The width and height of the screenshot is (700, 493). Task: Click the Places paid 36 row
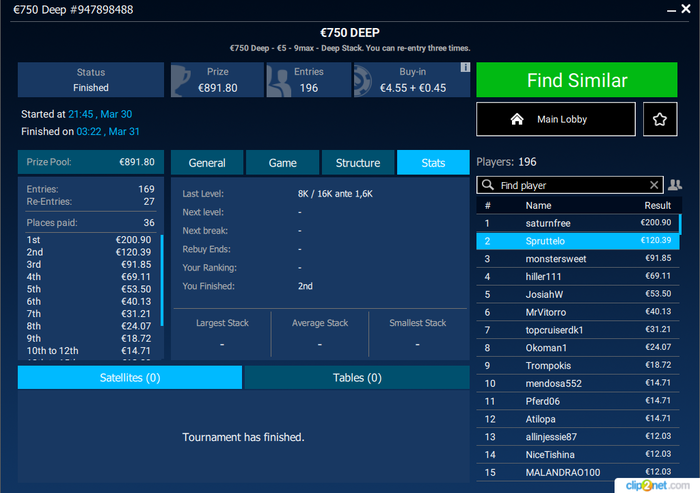tap(91, 222)
